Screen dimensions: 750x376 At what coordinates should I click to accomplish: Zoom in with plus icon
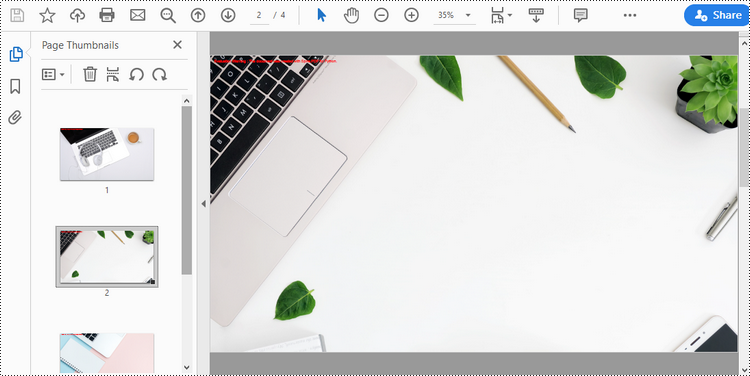[x=411, y=15]
